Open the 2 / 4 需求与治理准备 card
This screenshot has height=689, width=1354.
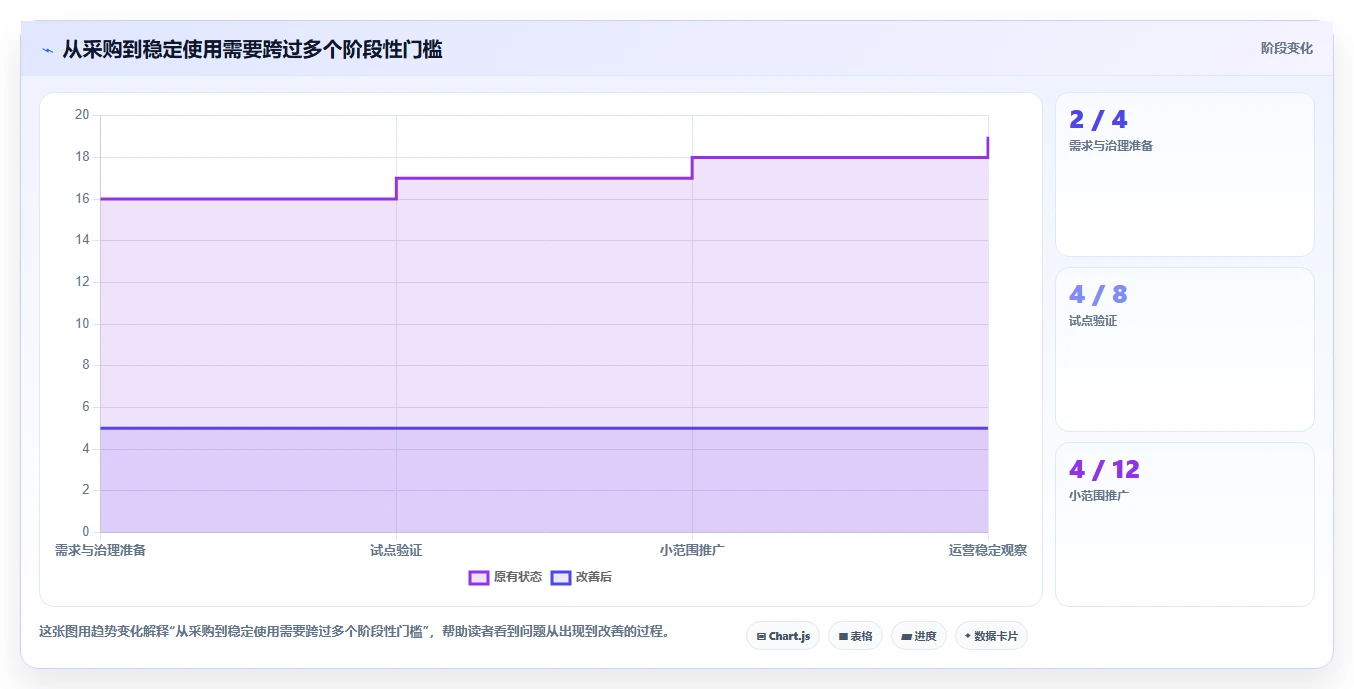click(1184, 175)
